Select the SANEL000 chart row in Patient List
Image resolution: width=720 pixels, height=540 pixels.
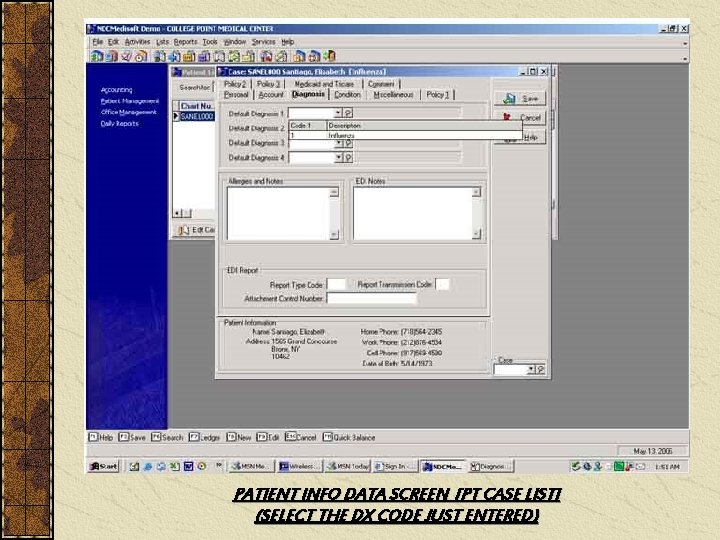[x=196, y=117]
